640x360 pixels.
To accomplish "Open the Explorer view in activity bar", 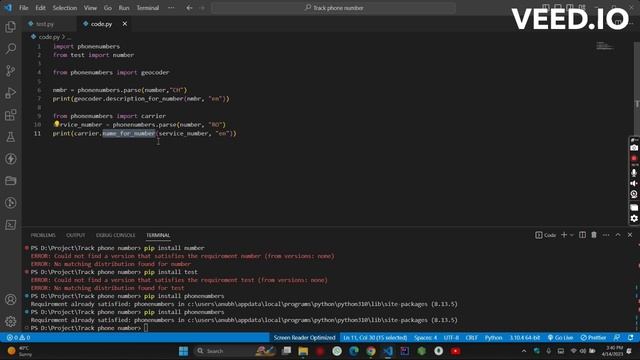I will (11, 27).
